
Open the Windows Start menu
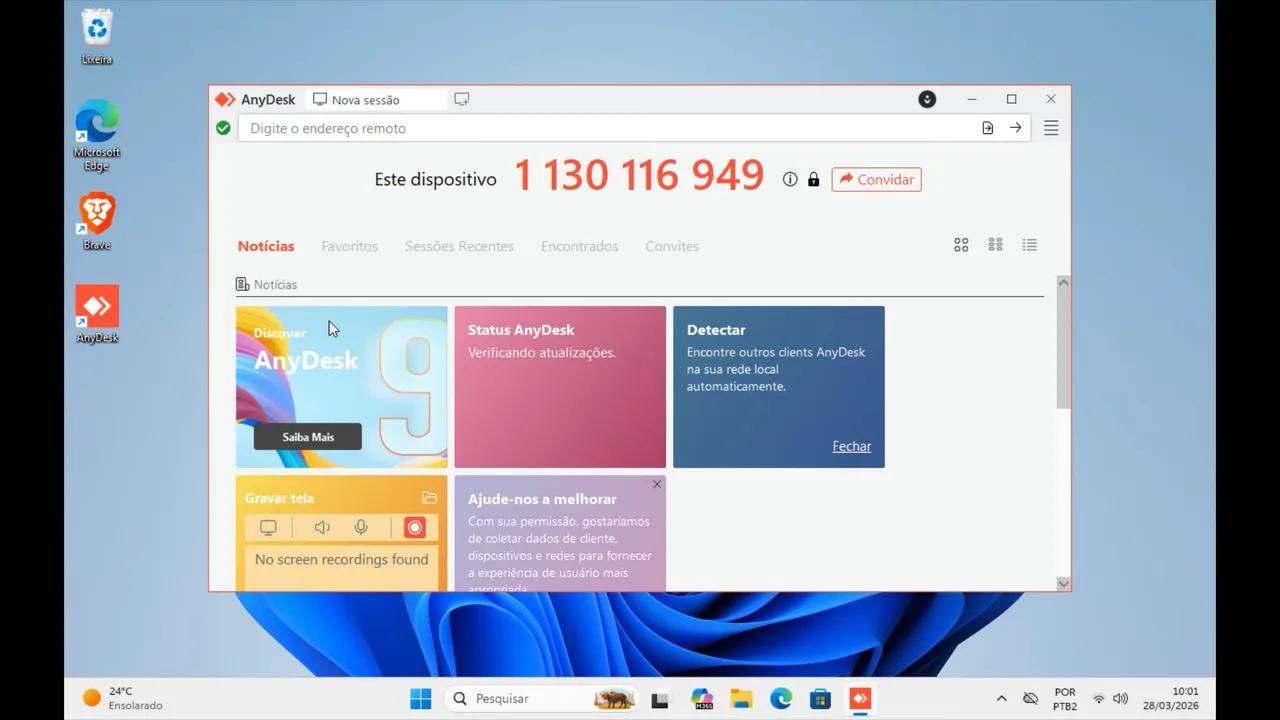pos(421,698)
